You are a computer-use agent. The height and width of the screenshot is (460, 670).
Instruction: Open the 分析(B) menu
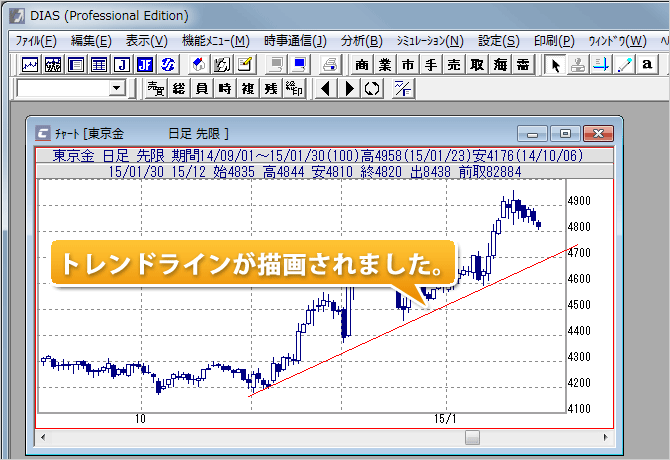pyautogui.click(x=361, y=40)
